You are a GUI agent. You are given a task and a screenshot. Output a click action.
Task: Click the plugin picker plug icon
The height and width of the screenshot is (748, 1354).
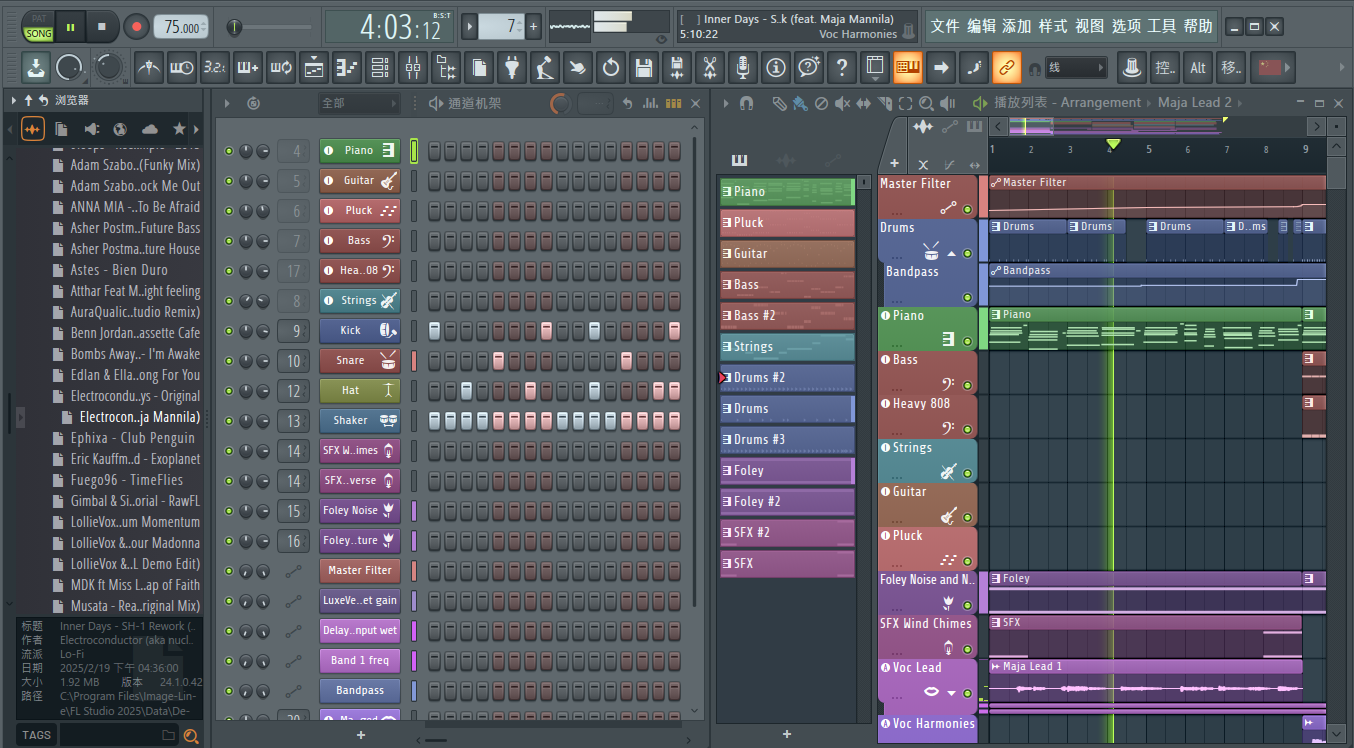coord(512,68)
